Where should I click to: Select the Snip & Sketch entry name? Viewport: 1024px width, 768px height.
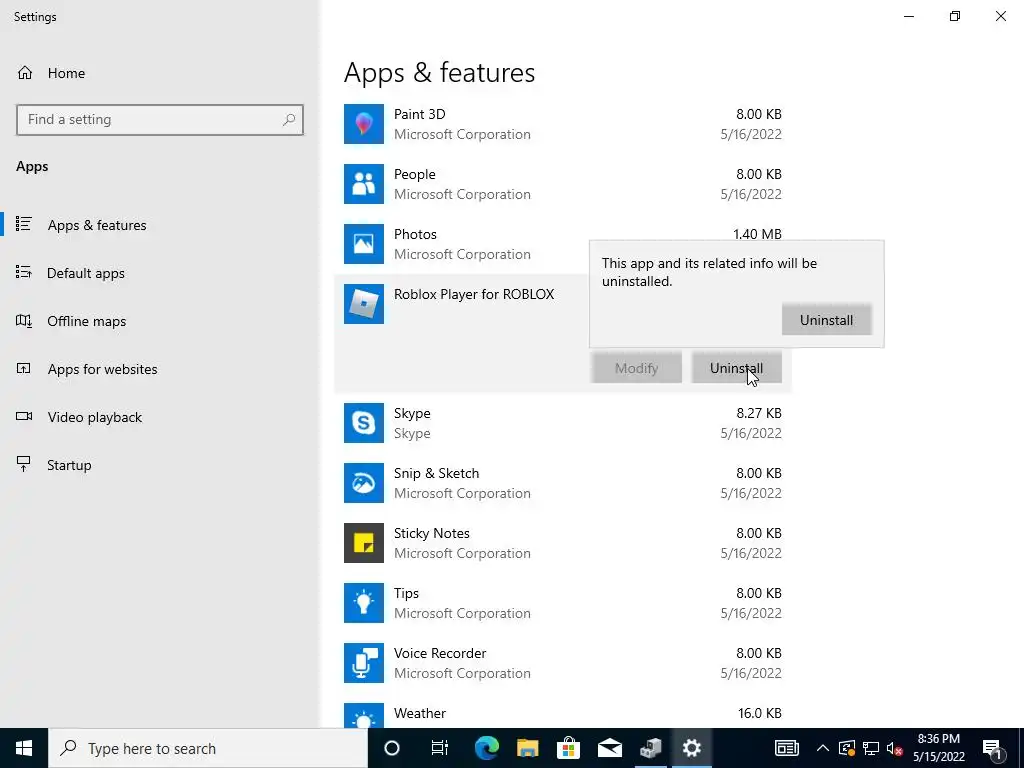coord(436,473)
